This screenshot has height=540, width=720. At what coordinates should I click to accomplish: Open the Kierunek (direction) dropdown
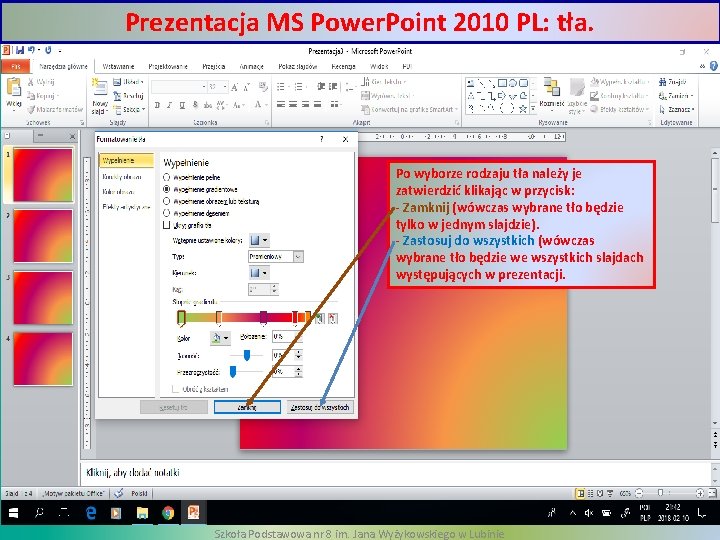pyautogui.click(x=259, y=273)
